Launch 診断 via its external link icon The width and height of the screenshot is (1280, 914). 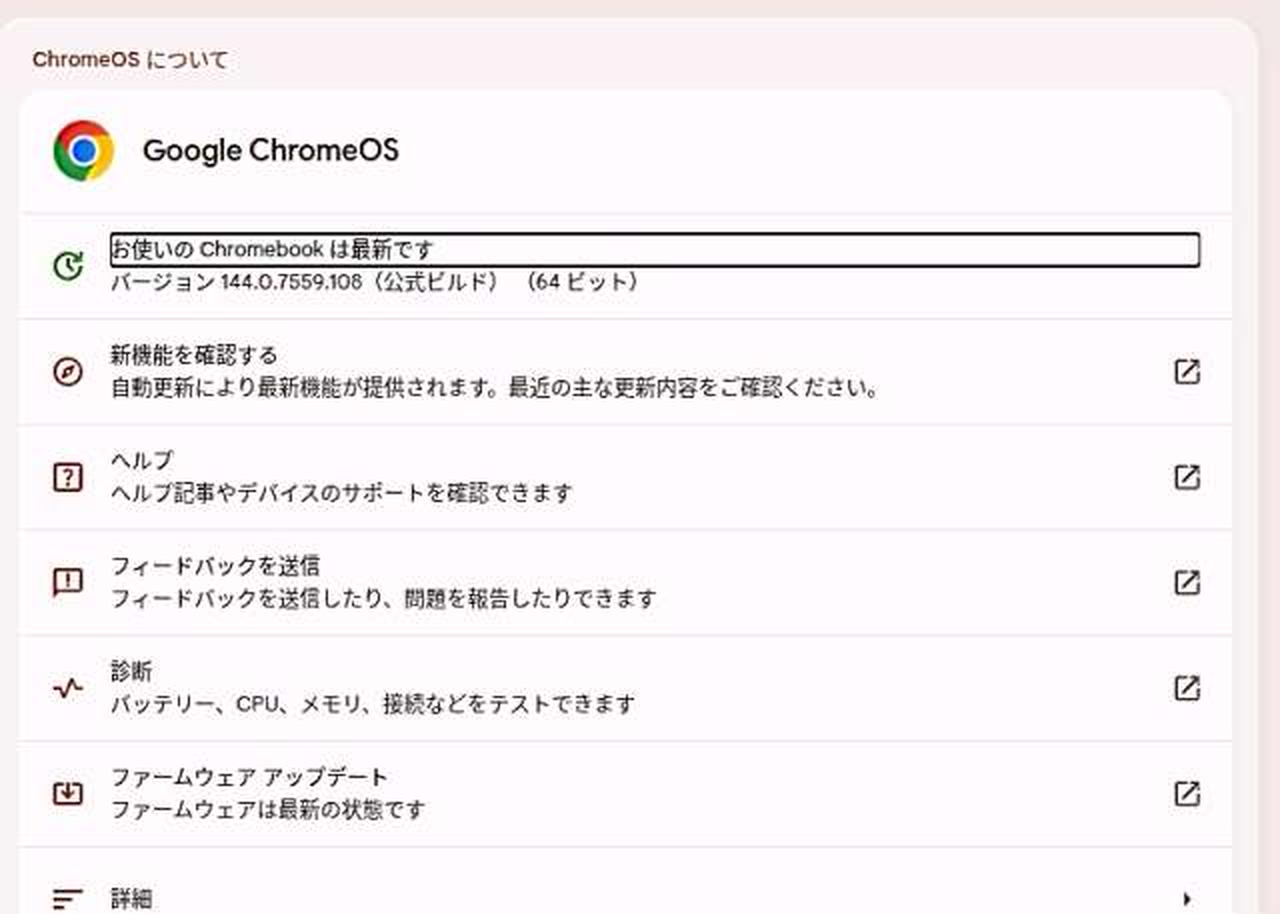pyautogui.click(x=1186, y=688)
